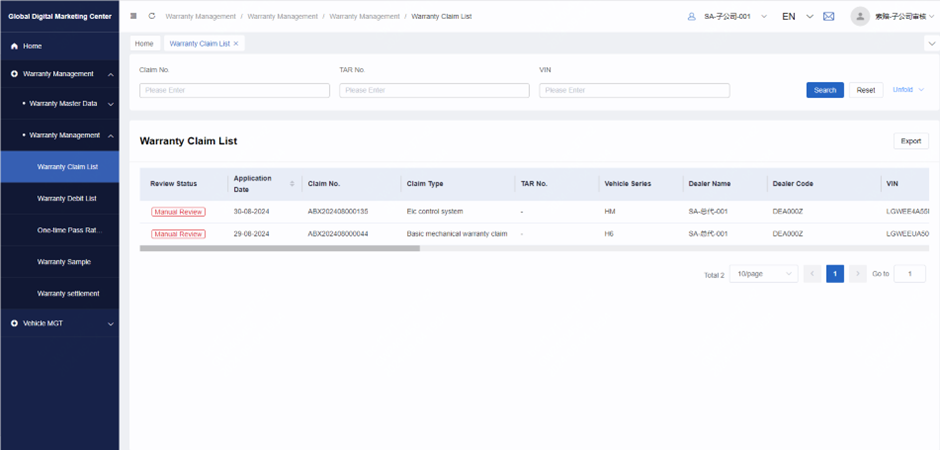Click the Export button
Screen dimensions: 940x450
click(911, 141)
